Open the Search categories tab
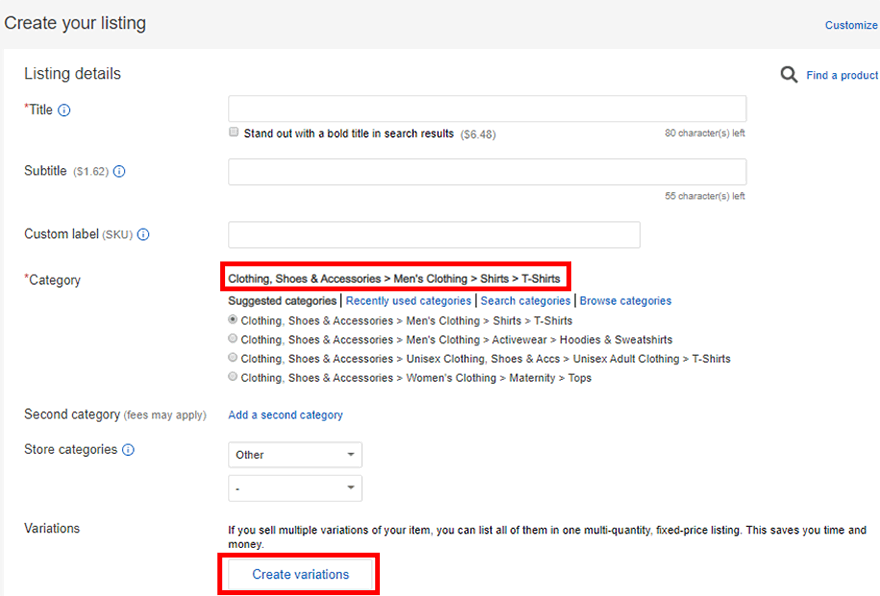Image resolution: width=880 pixels, height=596 pixels. pyautogui.click(x=525, y=301)
